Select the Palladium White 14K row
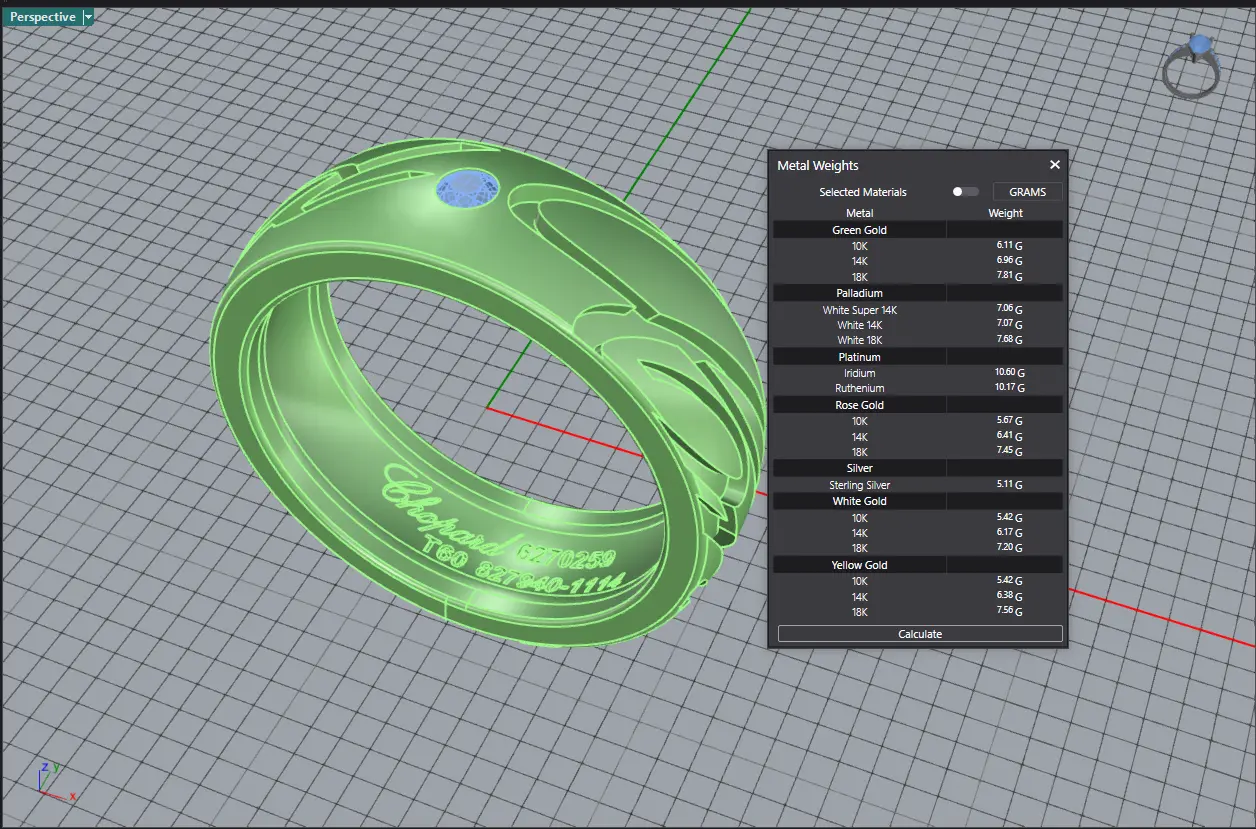The image size is (1256, 829). pyautogui.click(x=918, y=325)
